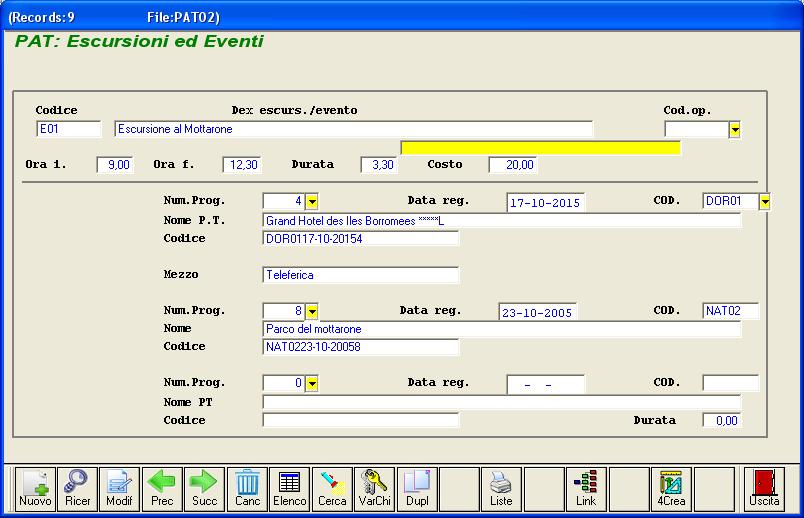Click the Codice field DOR0117-10-20154
Viewport: 804px width, 518px height.
[x=360, y=238]
